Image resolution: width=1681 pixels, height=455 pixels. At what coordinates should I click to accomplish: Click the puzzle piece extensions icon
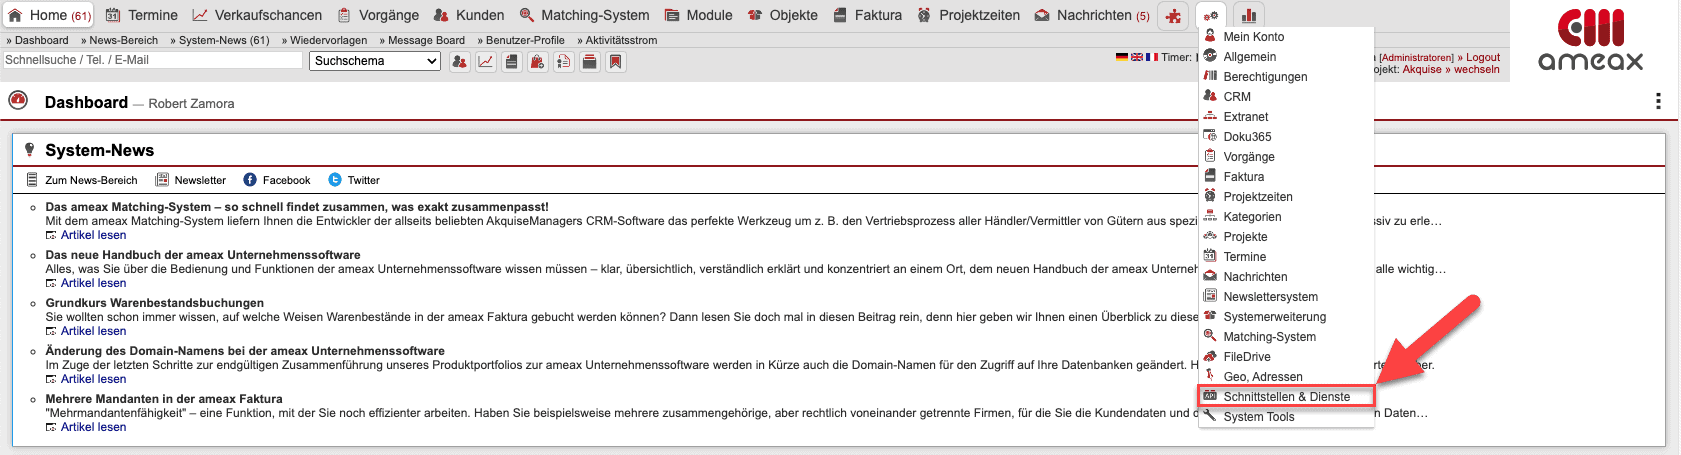coord(1173,16)
